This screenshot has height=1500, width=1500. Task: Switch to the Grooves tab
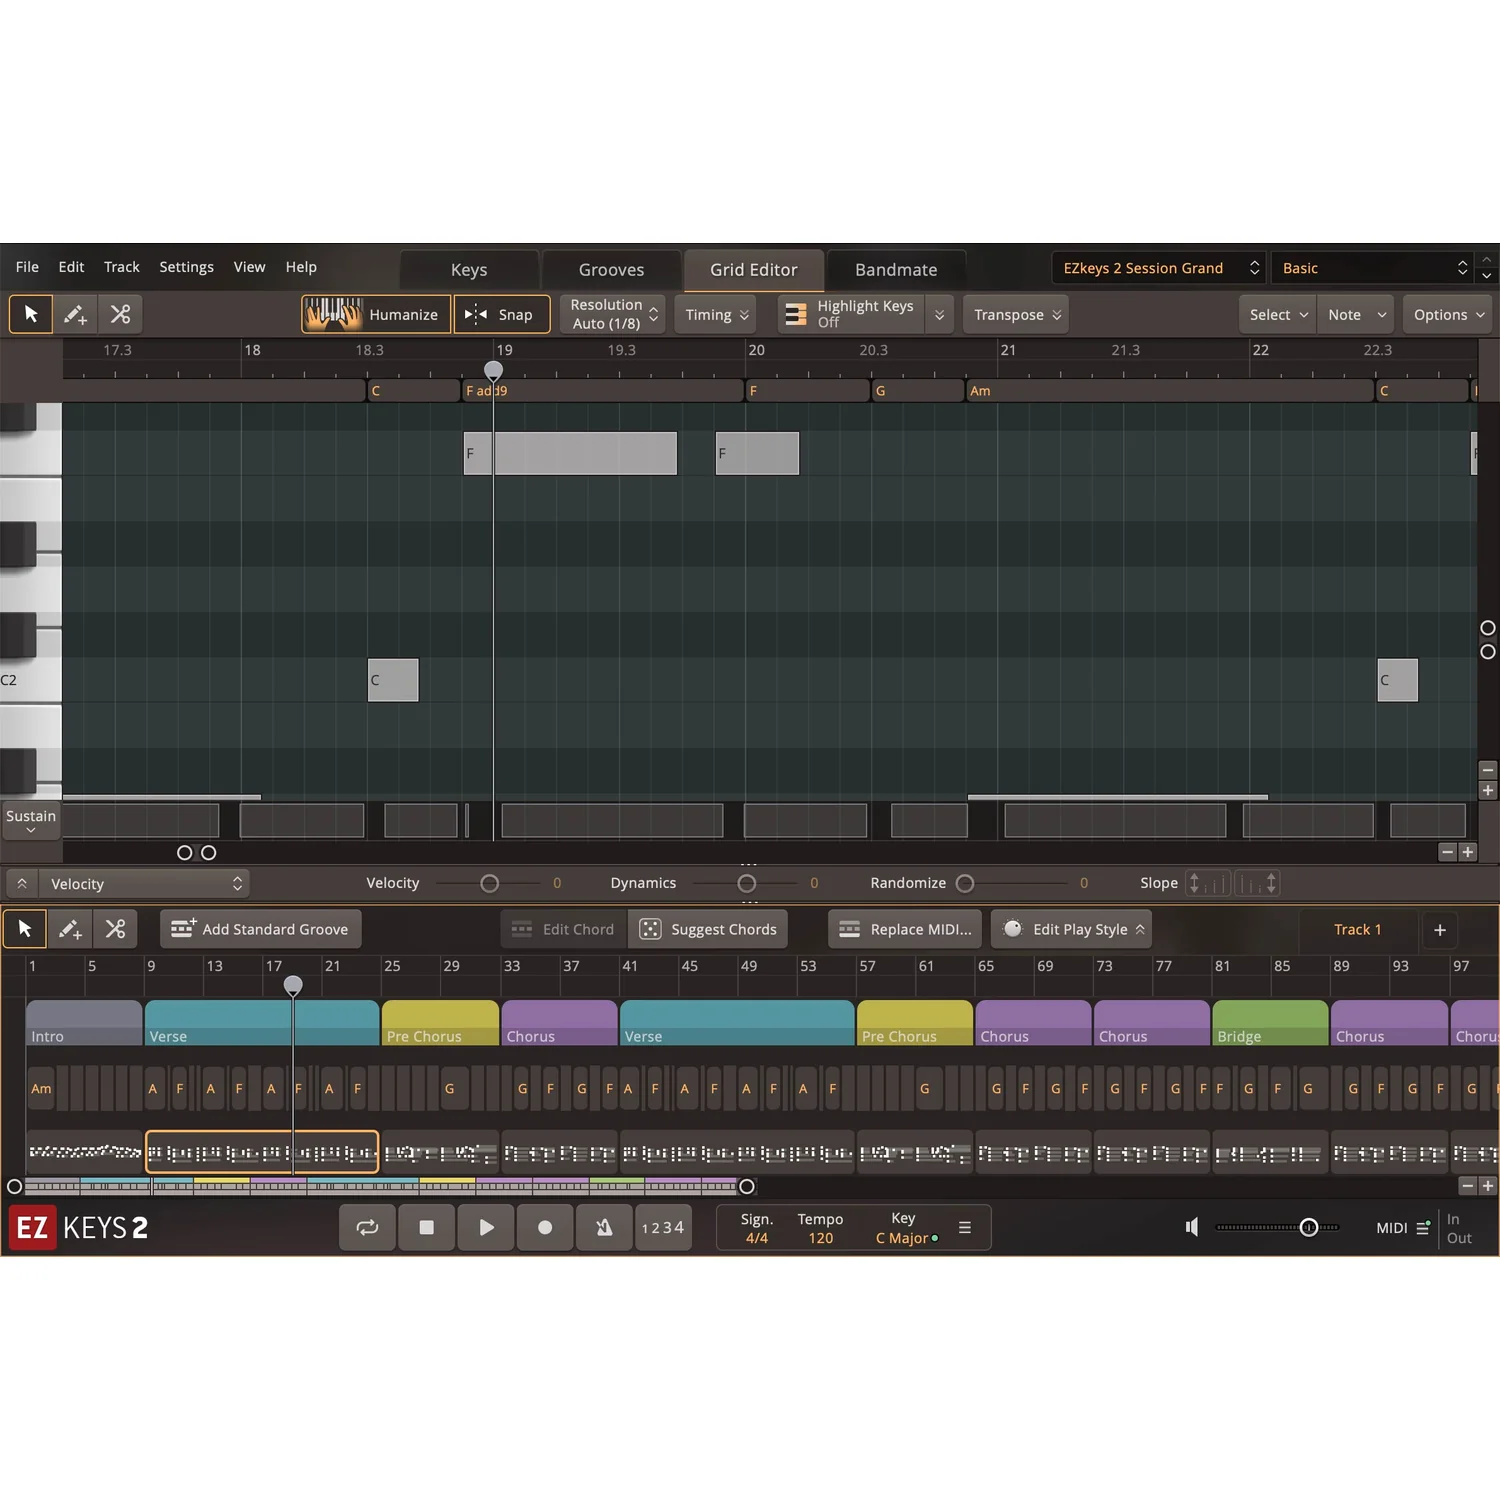point(611,270)
